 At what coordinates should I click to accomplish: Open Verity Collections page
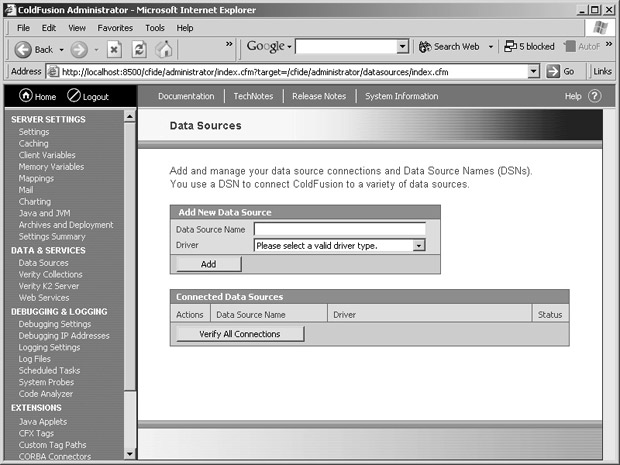51,274
